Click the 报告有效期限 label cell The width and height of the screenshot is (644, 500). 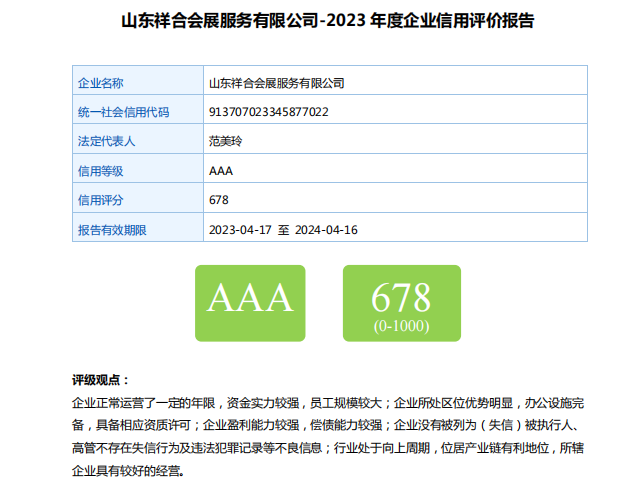138,227
